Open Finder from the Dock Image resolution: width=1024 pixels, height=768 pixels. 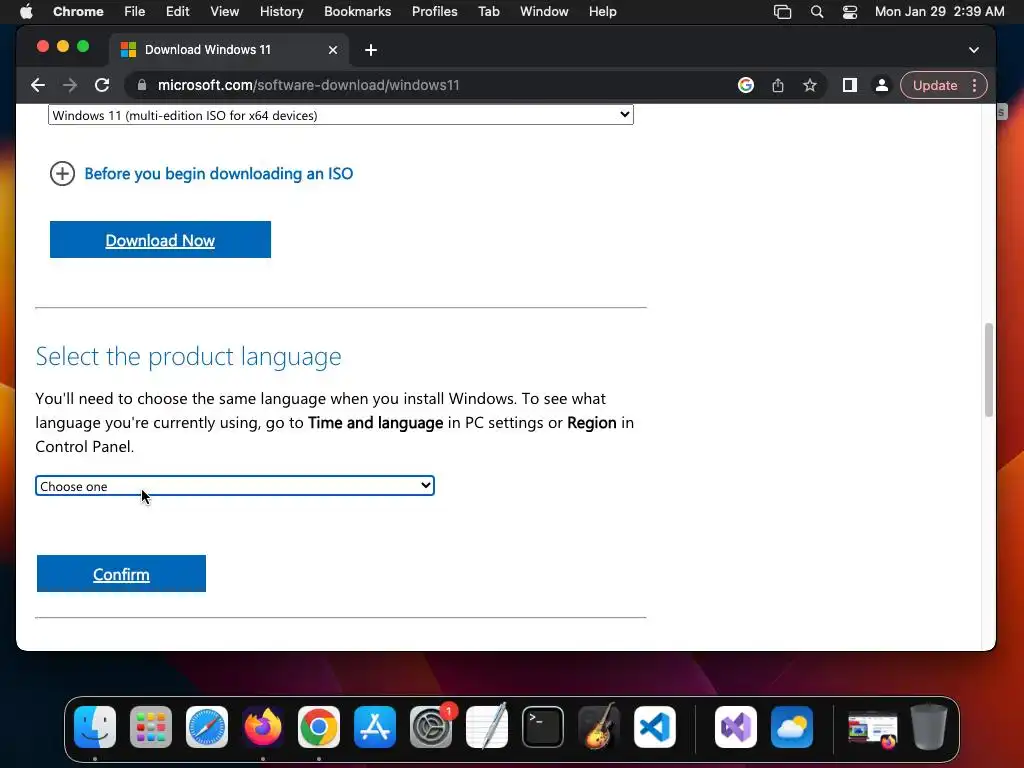[95, 727]
